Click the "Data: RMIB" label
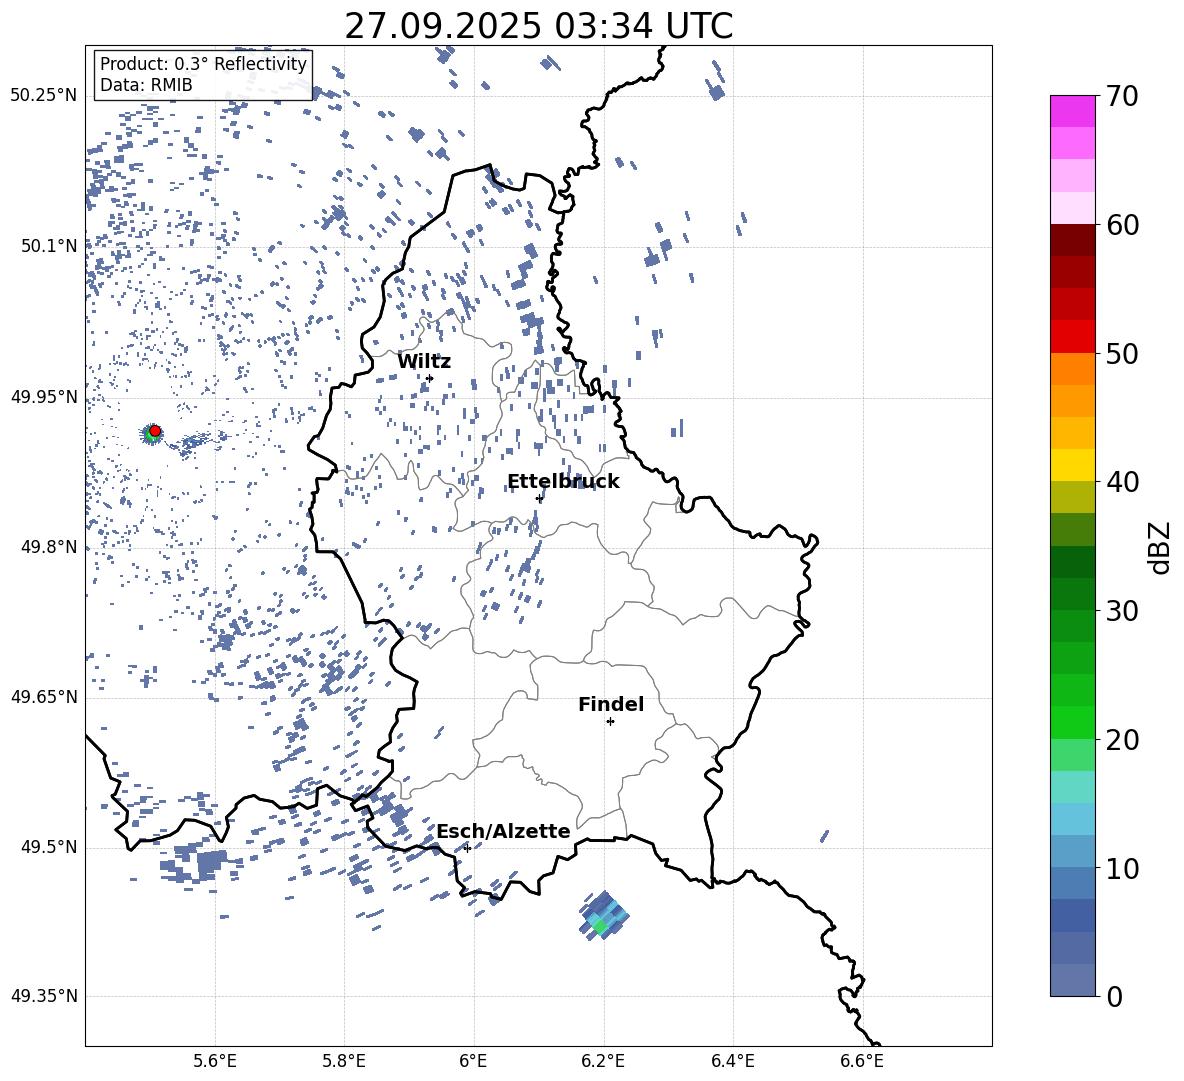Viewport: 1184px width, 1081px height. pyautogui.click(x=146, y=85)
